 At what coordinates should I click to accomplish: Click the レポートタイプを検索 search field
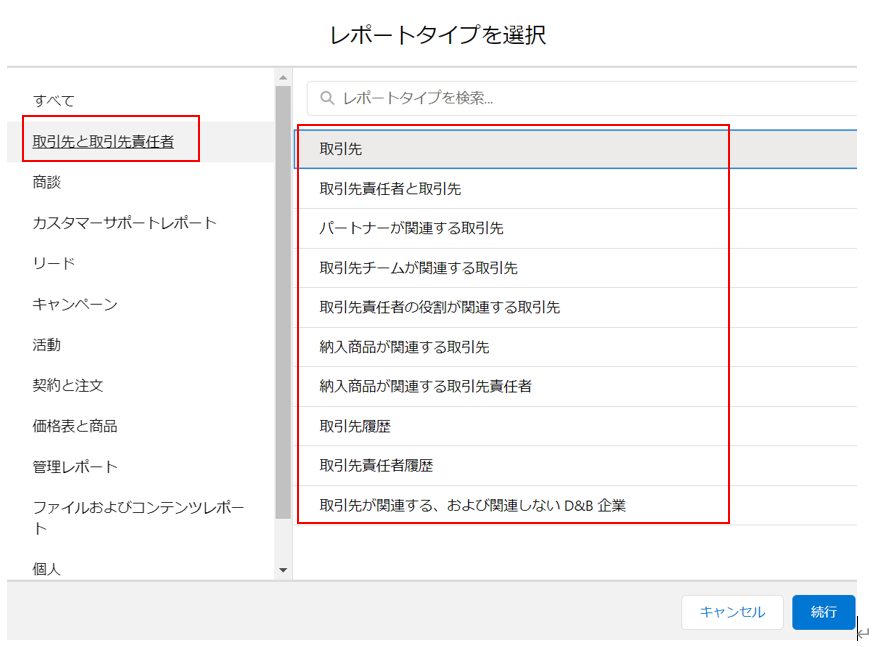coord(581,98)
